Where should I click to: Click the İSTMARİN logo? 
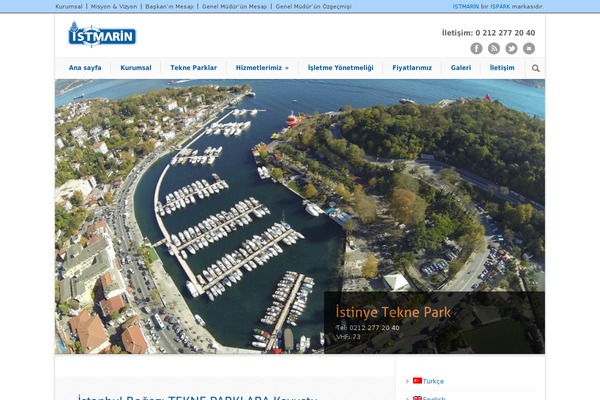click(102, 34)
